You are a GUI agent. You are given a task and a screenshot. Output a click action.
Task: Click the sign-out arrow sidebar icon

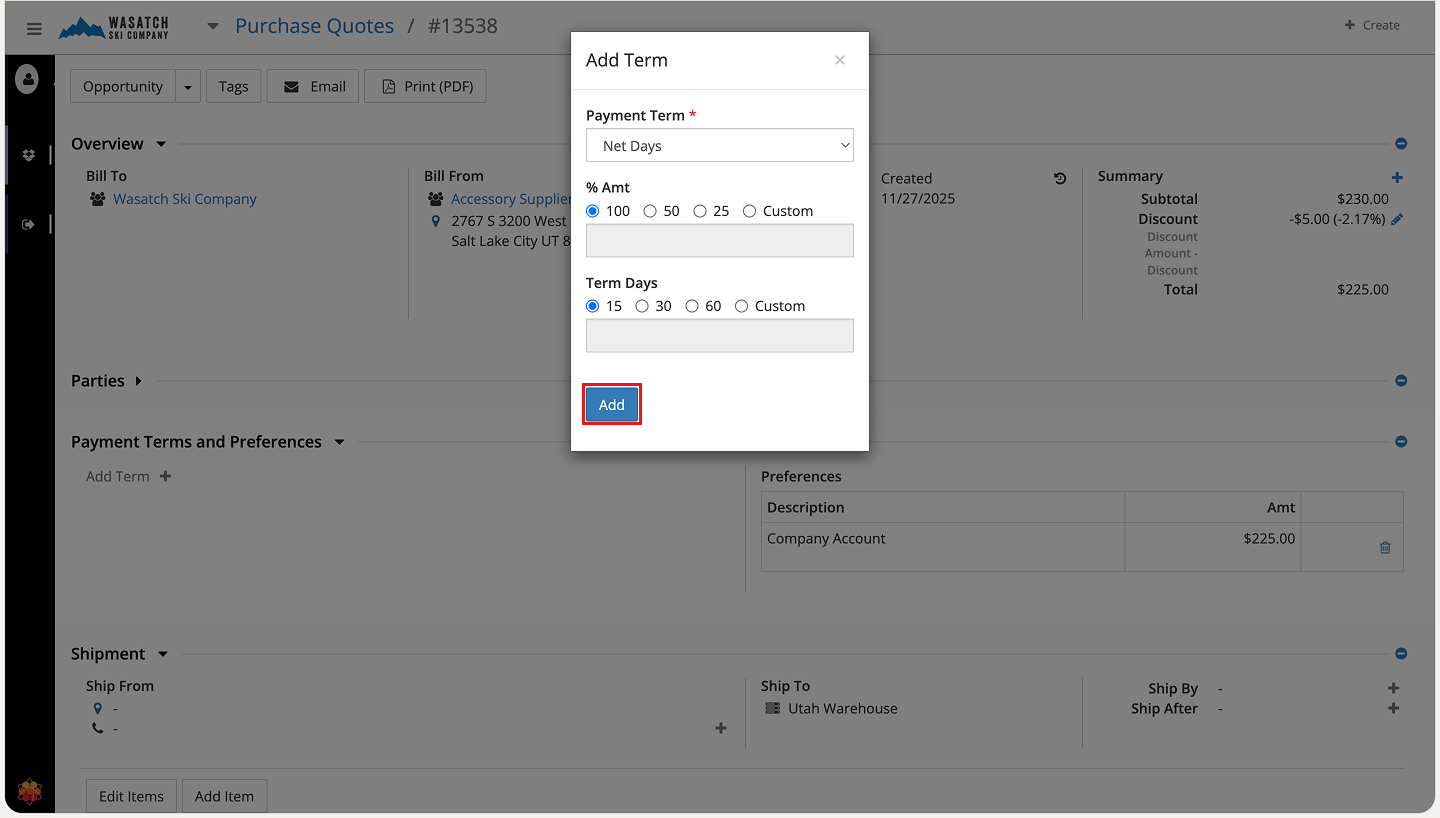tap(28, 224)
